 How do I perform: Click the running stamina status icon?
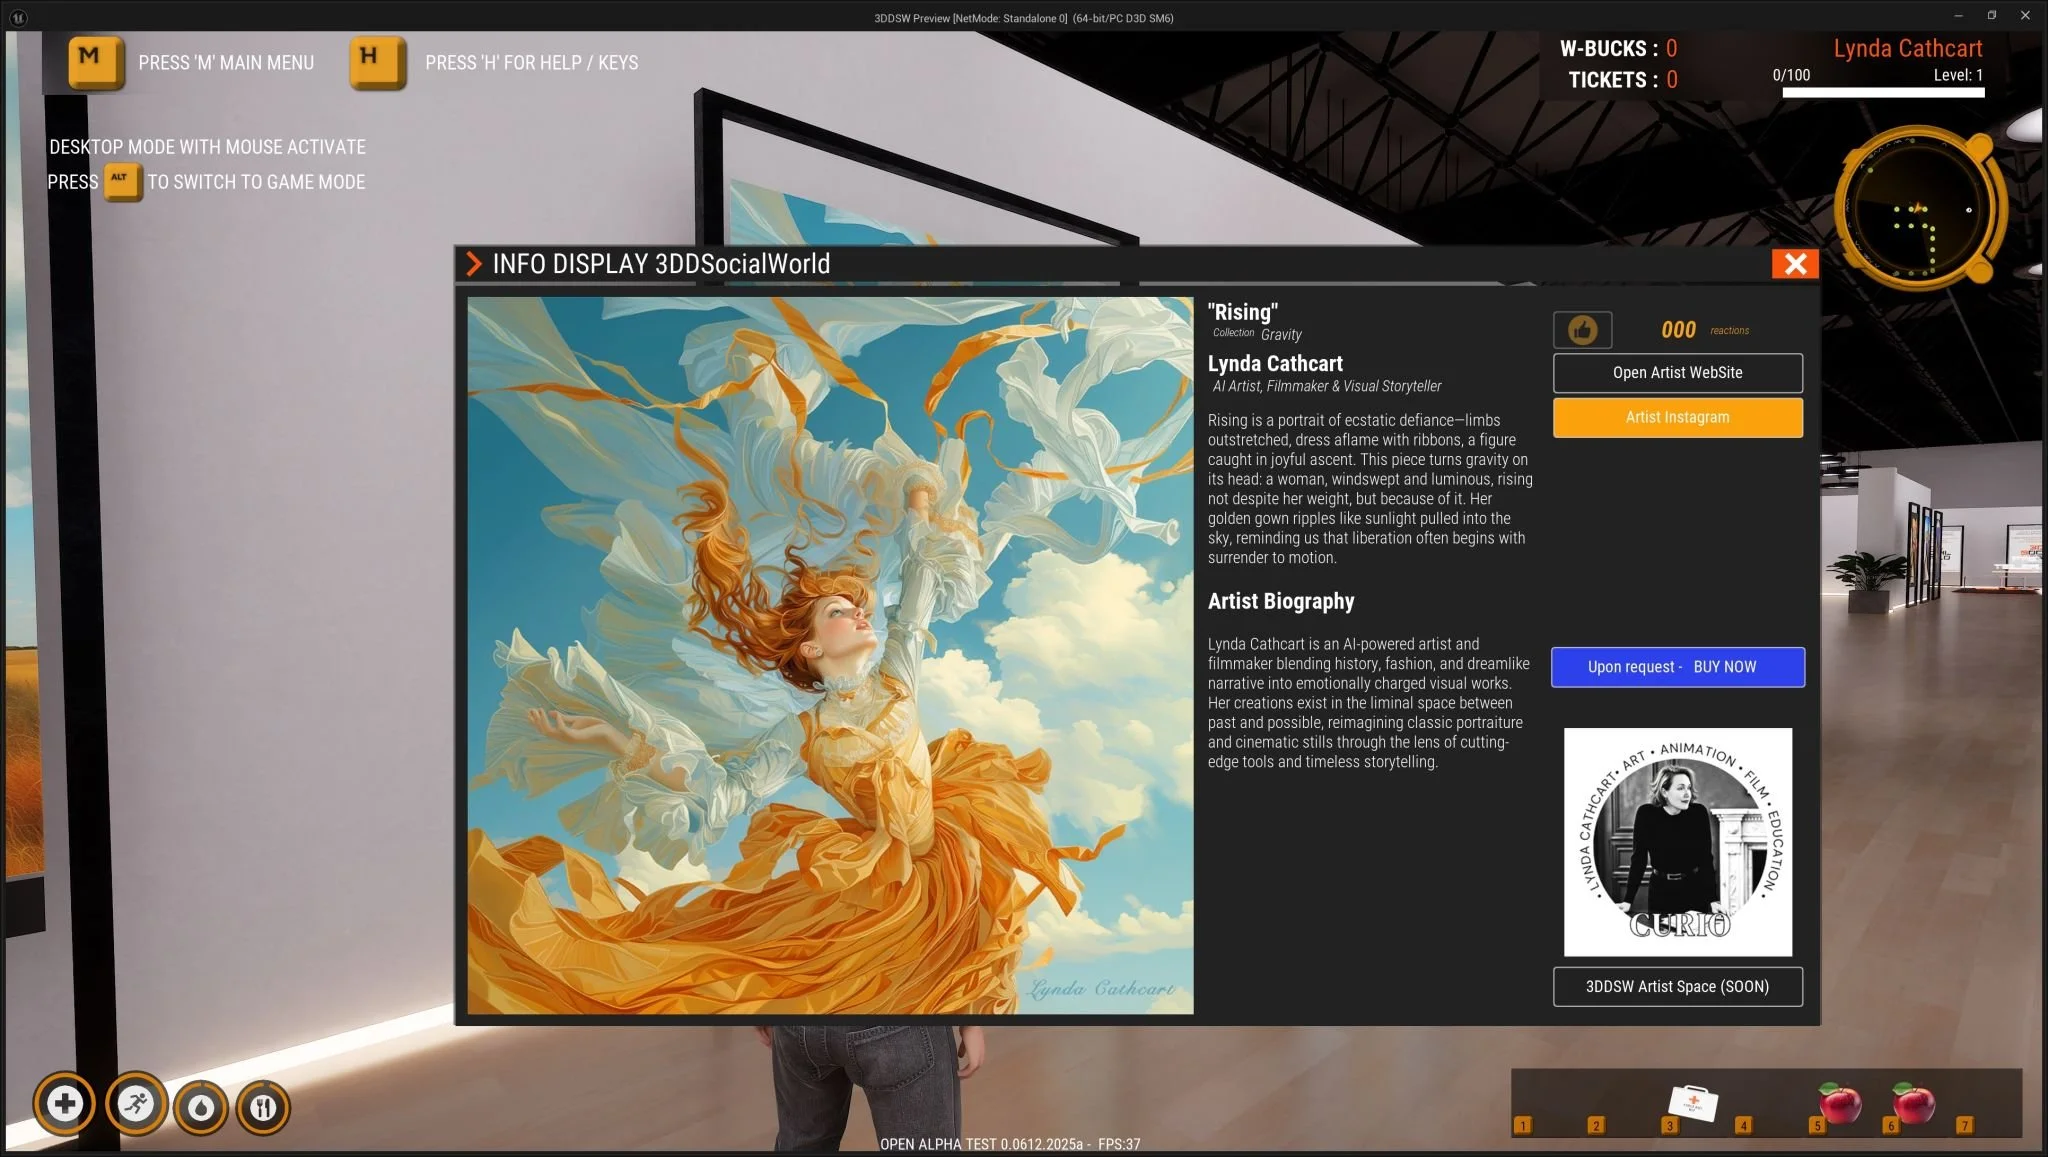click(x=135, y=1105)
